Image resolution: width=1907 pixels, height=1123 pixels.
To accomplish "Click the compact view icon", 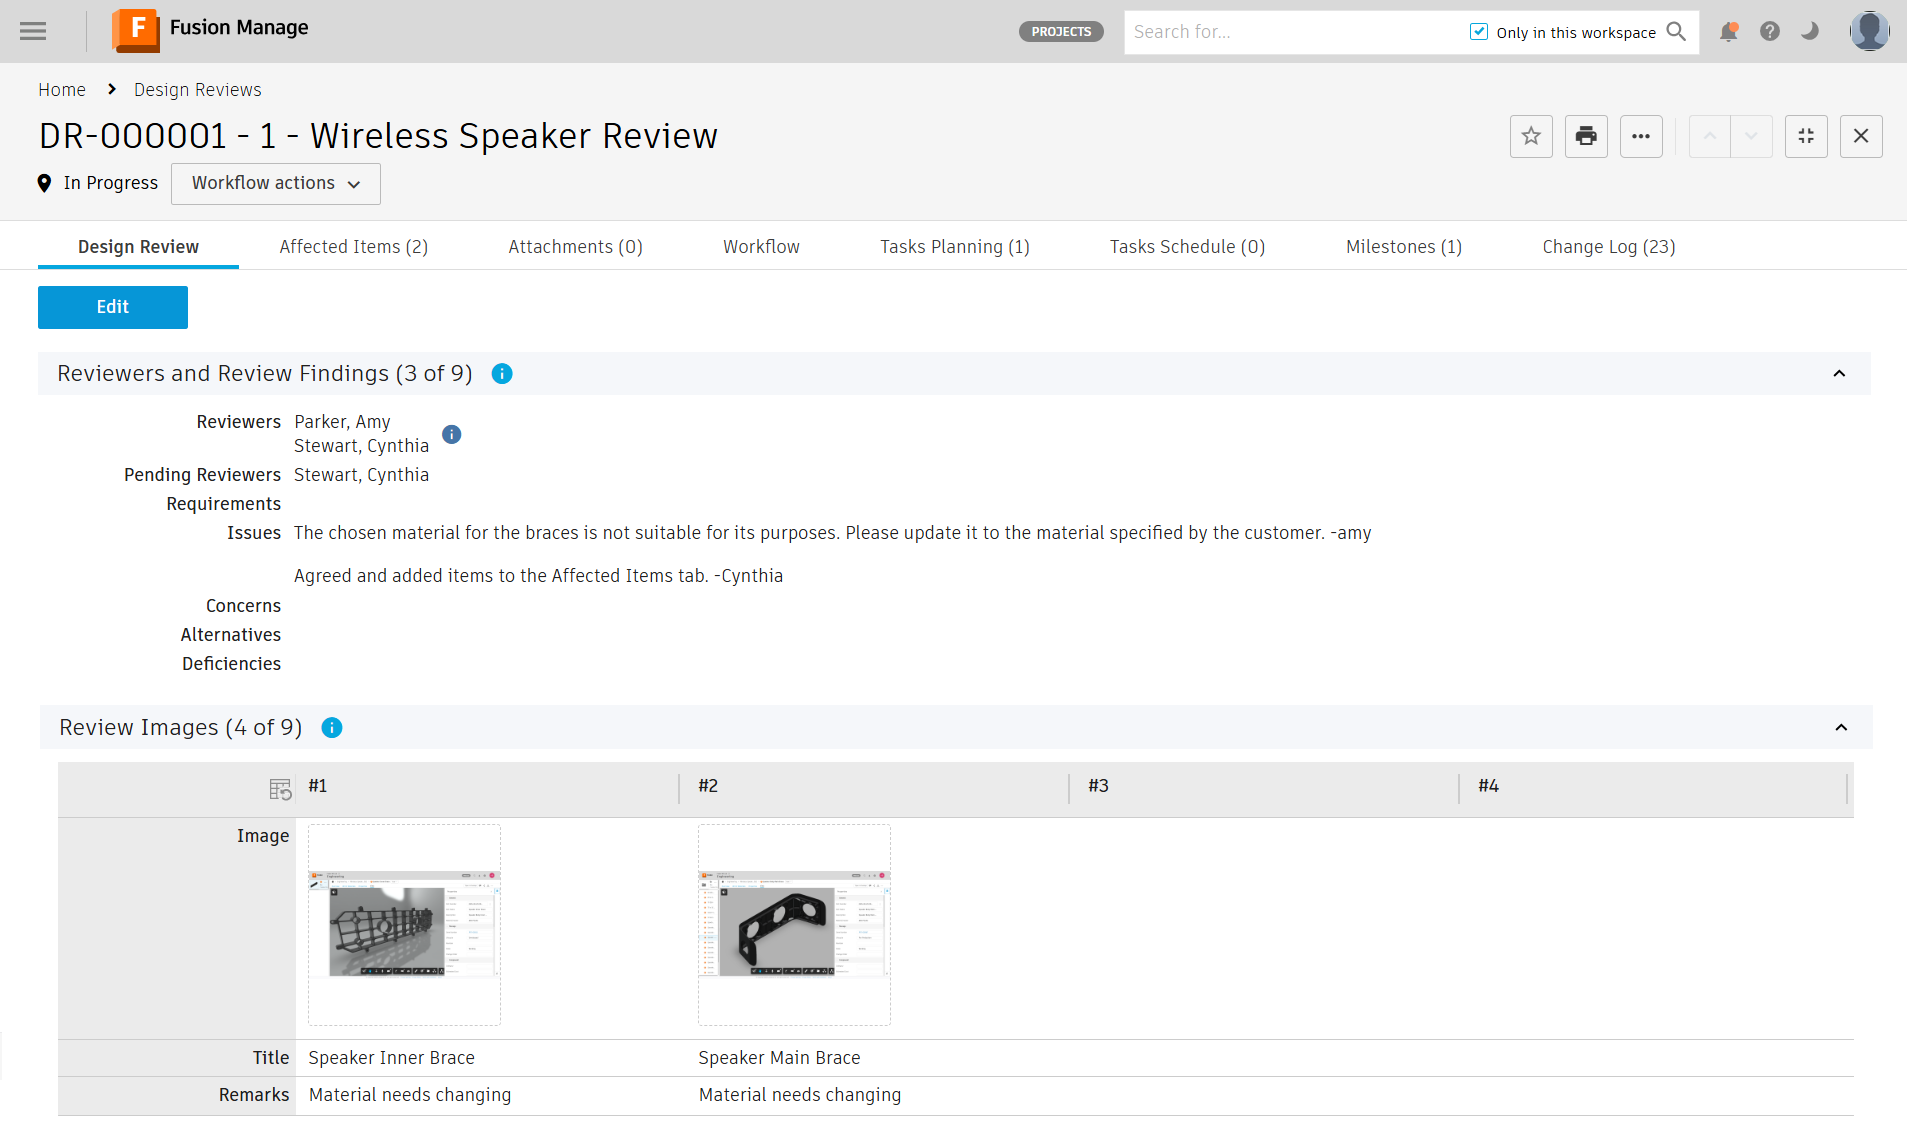I will pyautogui.click(x=1806, y=136).
